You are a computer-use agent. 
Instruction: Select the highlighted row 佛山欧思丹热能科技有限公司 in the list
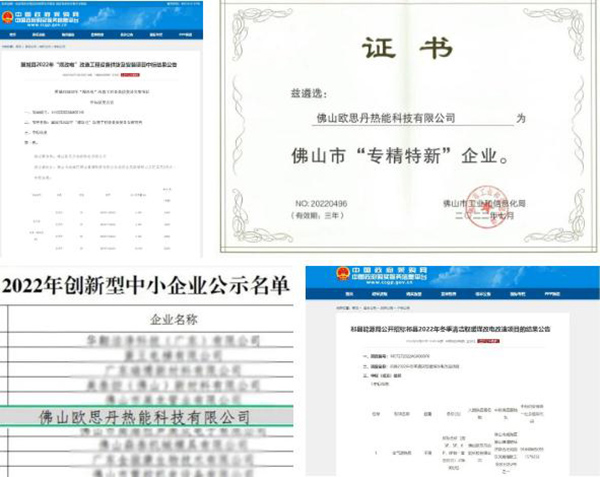(x=147, y=417)
